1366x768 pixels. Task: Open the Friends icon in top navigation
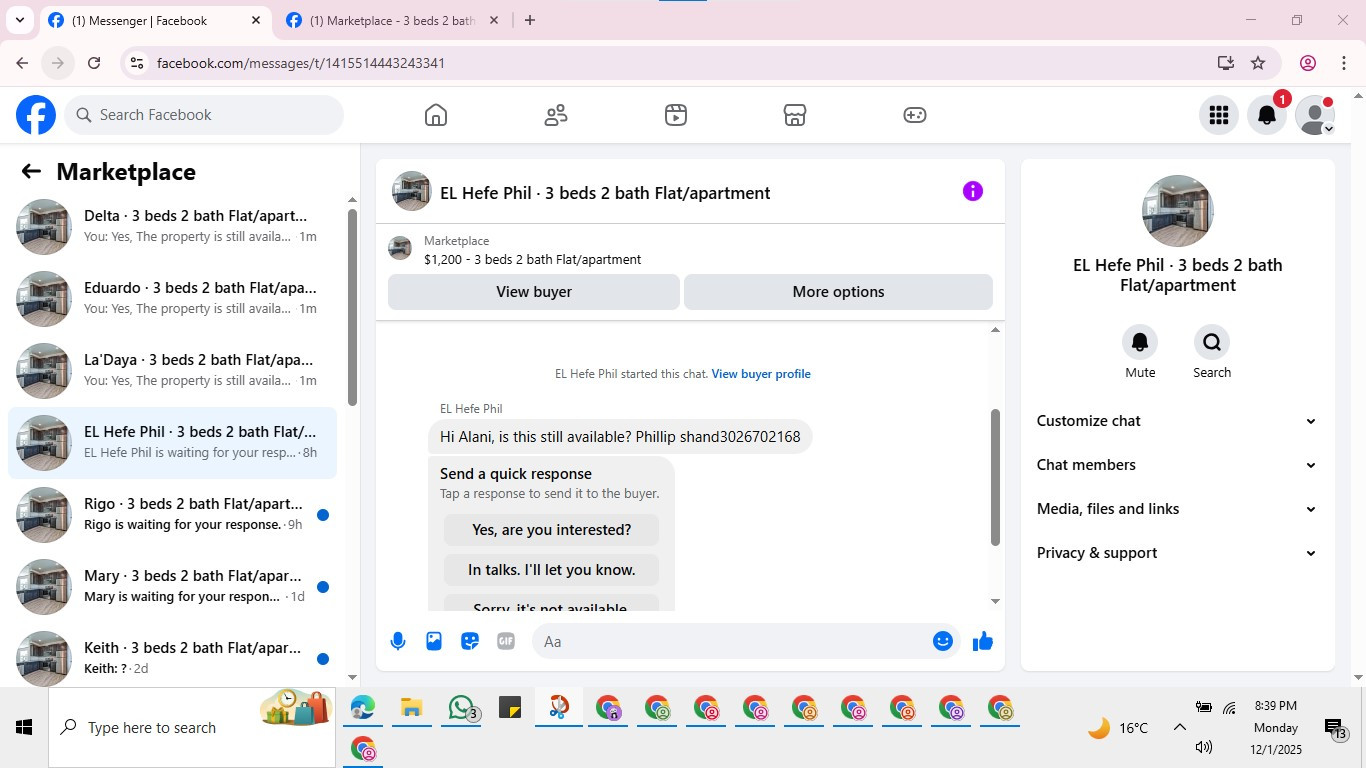556,115
